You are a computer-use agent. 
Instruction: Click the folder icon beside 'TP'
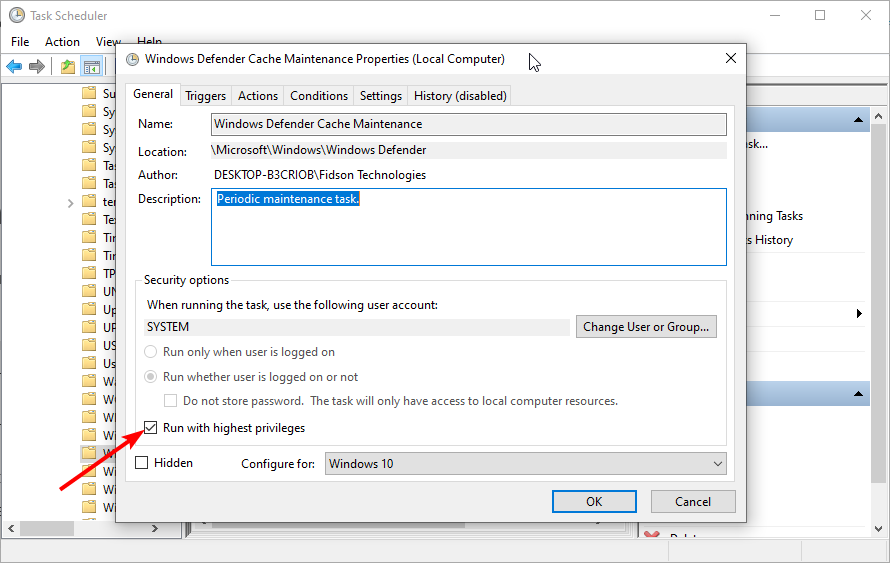coord(89,273)
